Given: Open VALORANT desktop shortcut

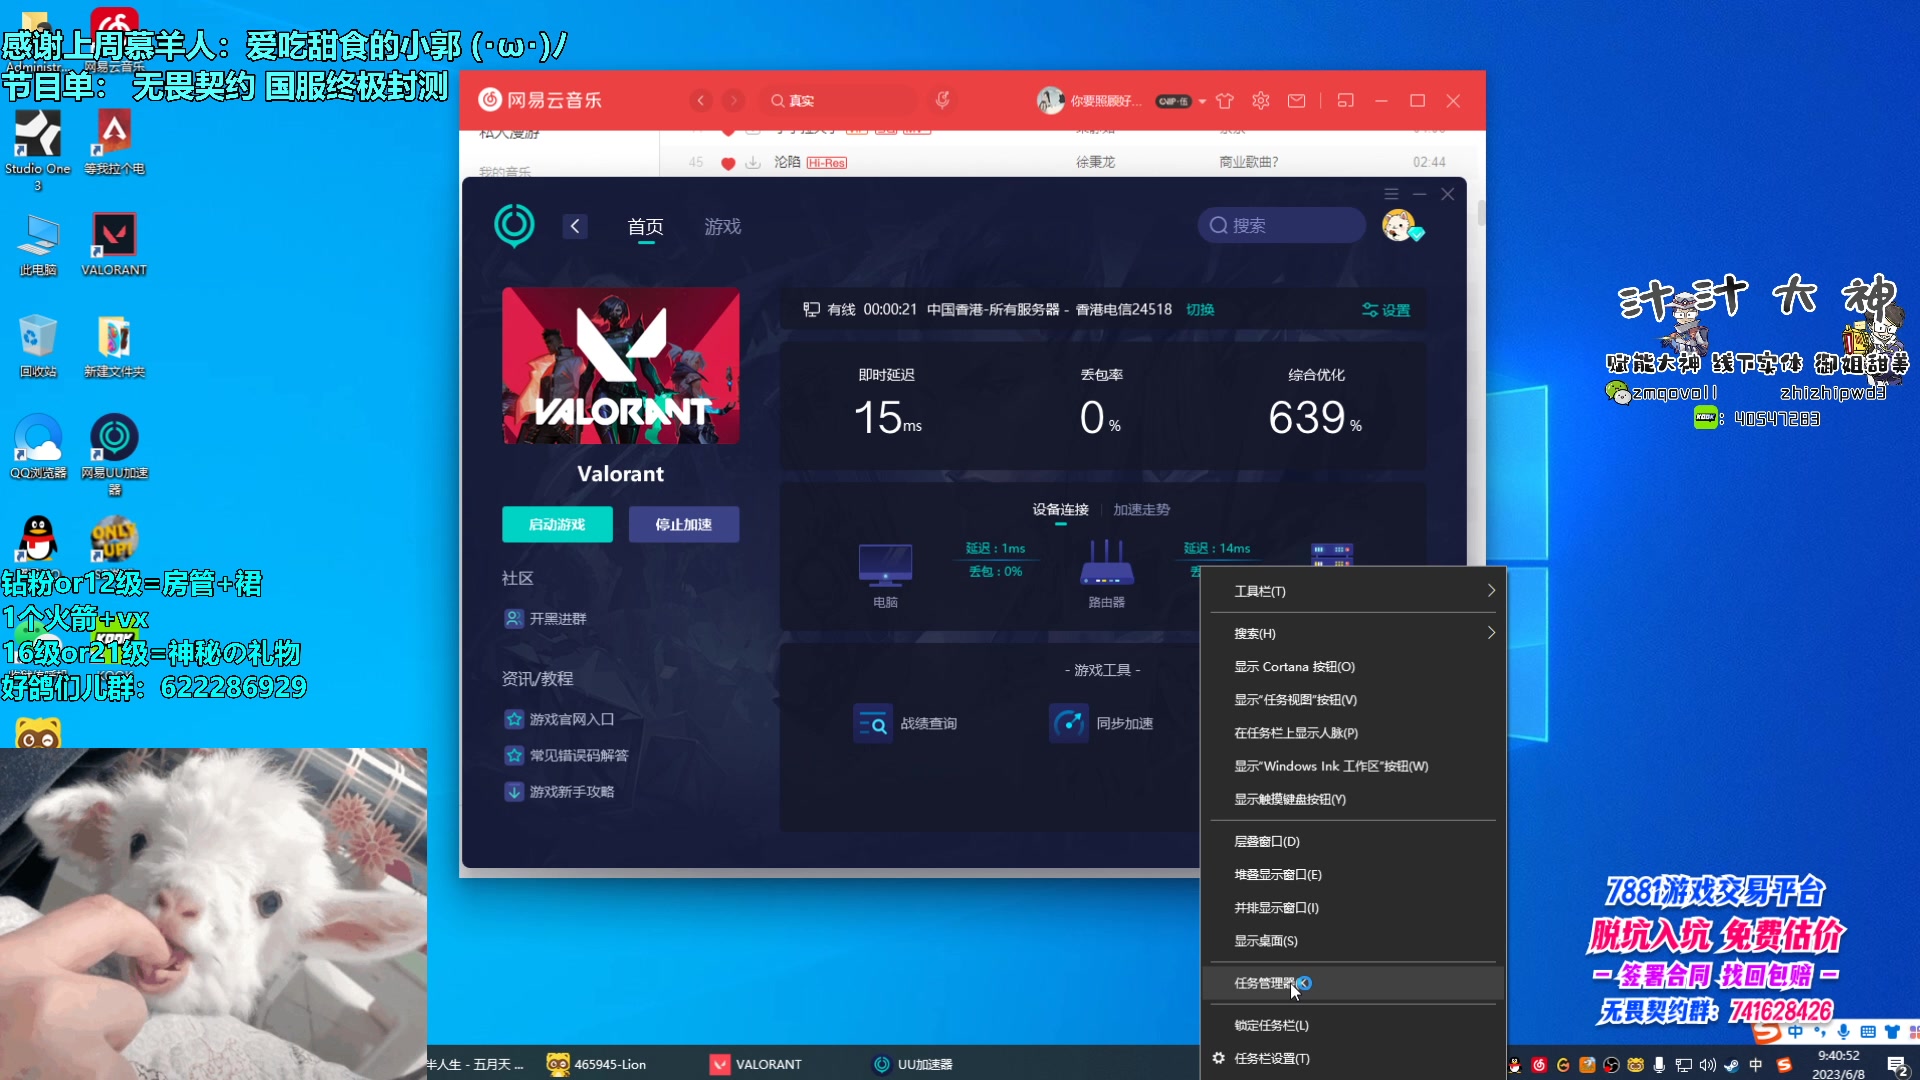Looking at the screenshot, I should (114, 245).
